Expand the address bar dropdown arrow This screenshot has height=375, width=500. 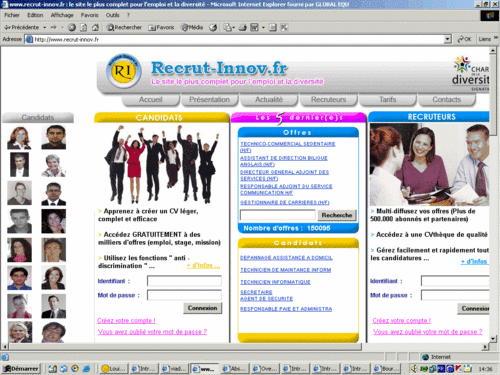pos(448,39)
